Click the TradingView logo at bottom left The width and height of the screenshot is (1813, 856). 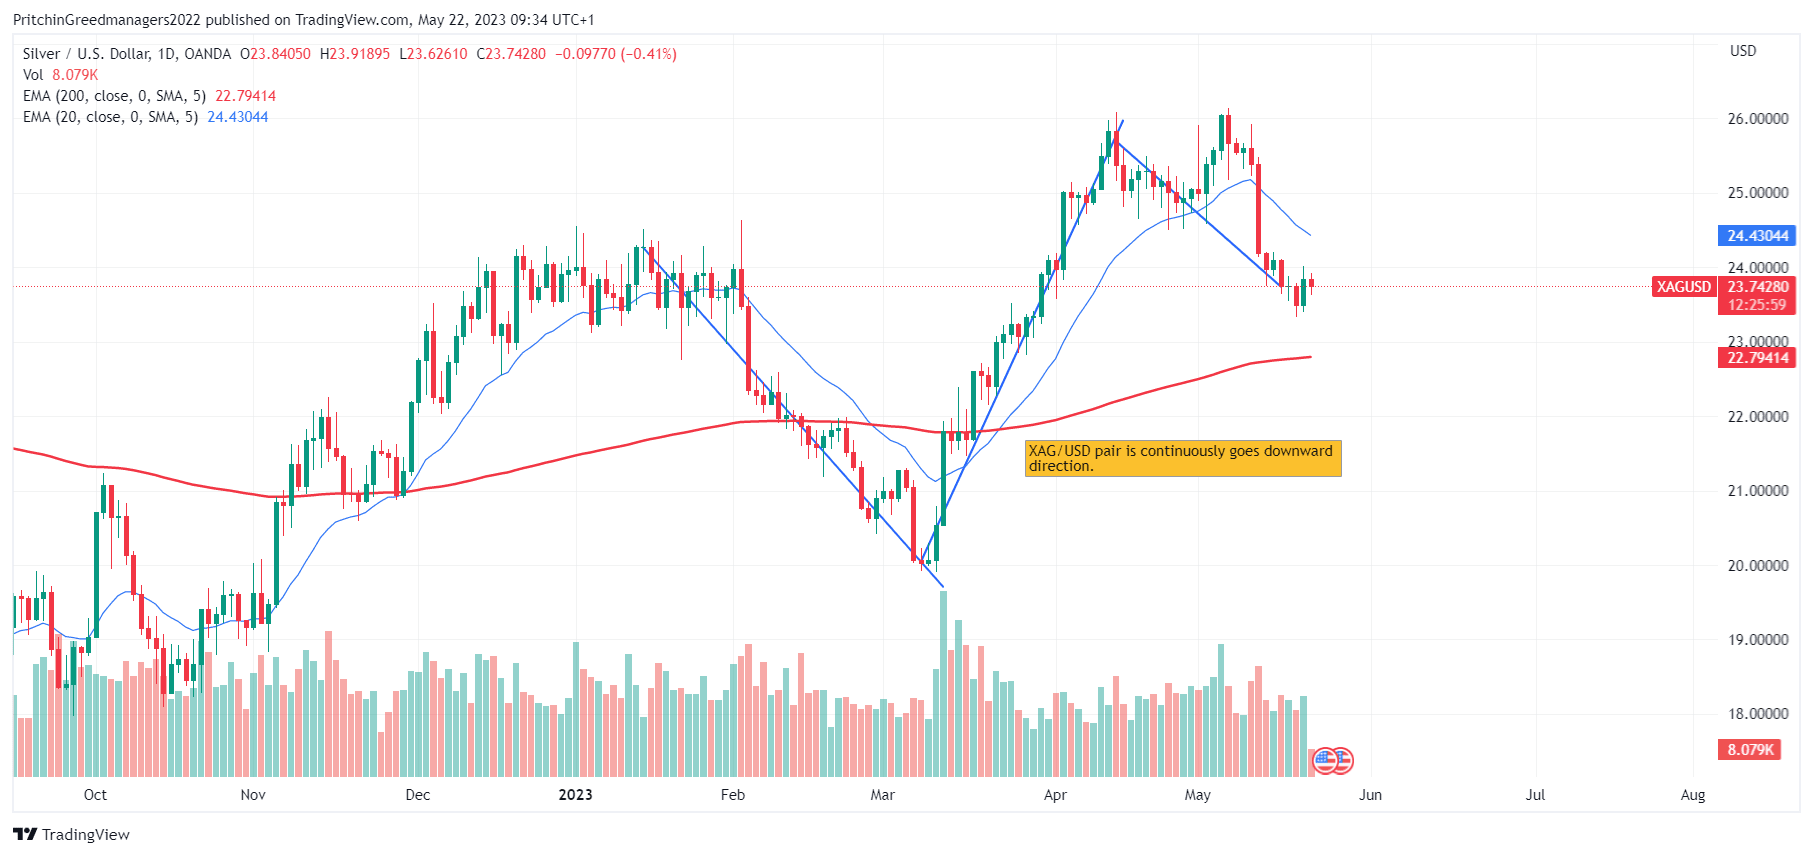(x=71, y=834)
